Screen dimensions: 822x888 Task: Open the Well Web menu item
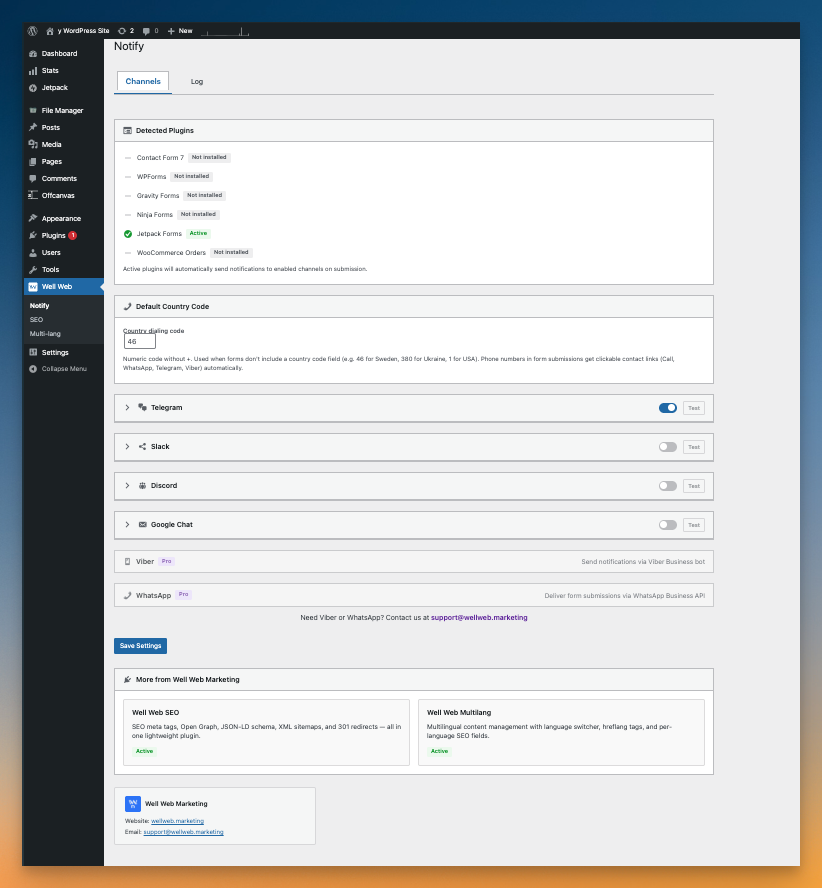pos(63,287)
